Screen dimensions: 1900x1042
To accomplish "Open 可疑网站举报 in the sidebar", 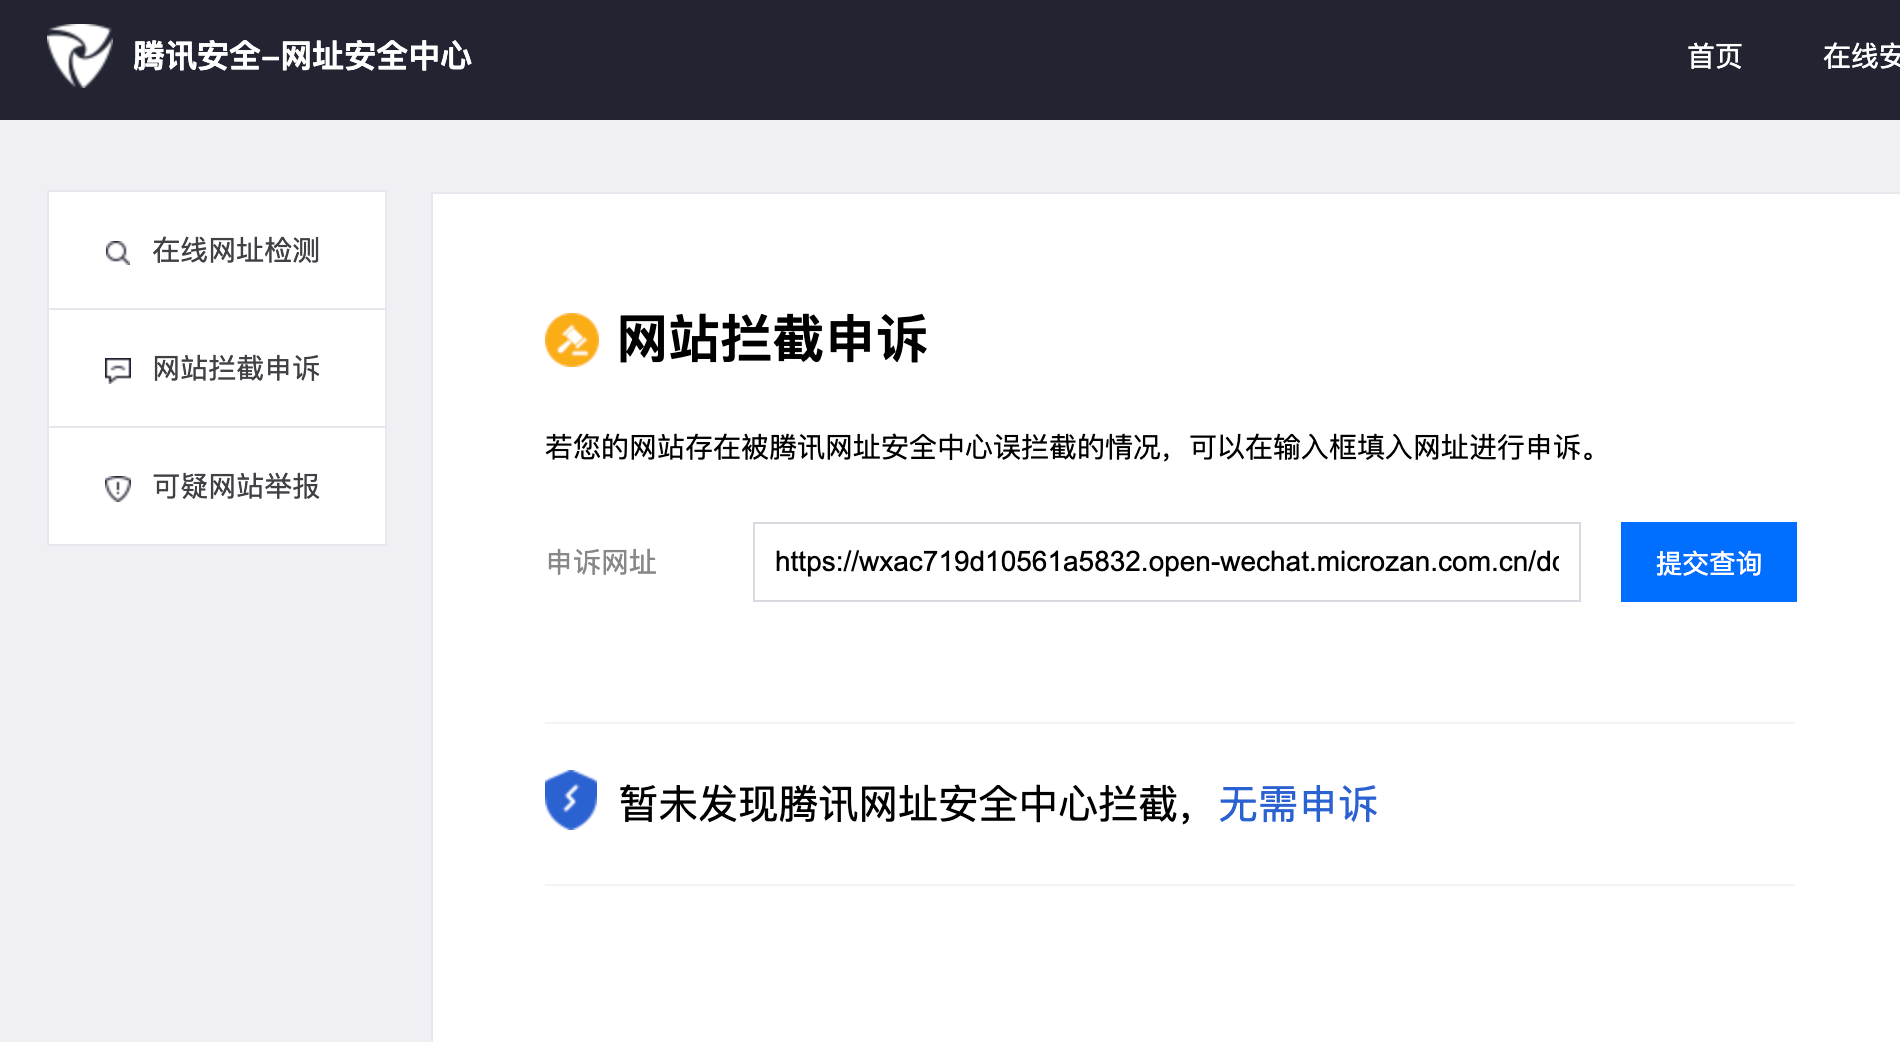I will (x=217, y=487).
